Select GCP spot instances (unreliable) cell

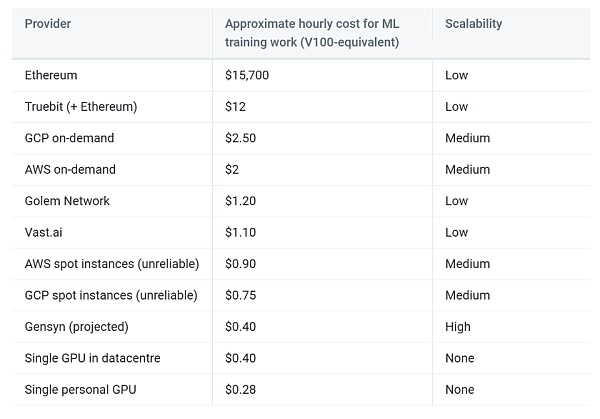(x=111, y=296)
